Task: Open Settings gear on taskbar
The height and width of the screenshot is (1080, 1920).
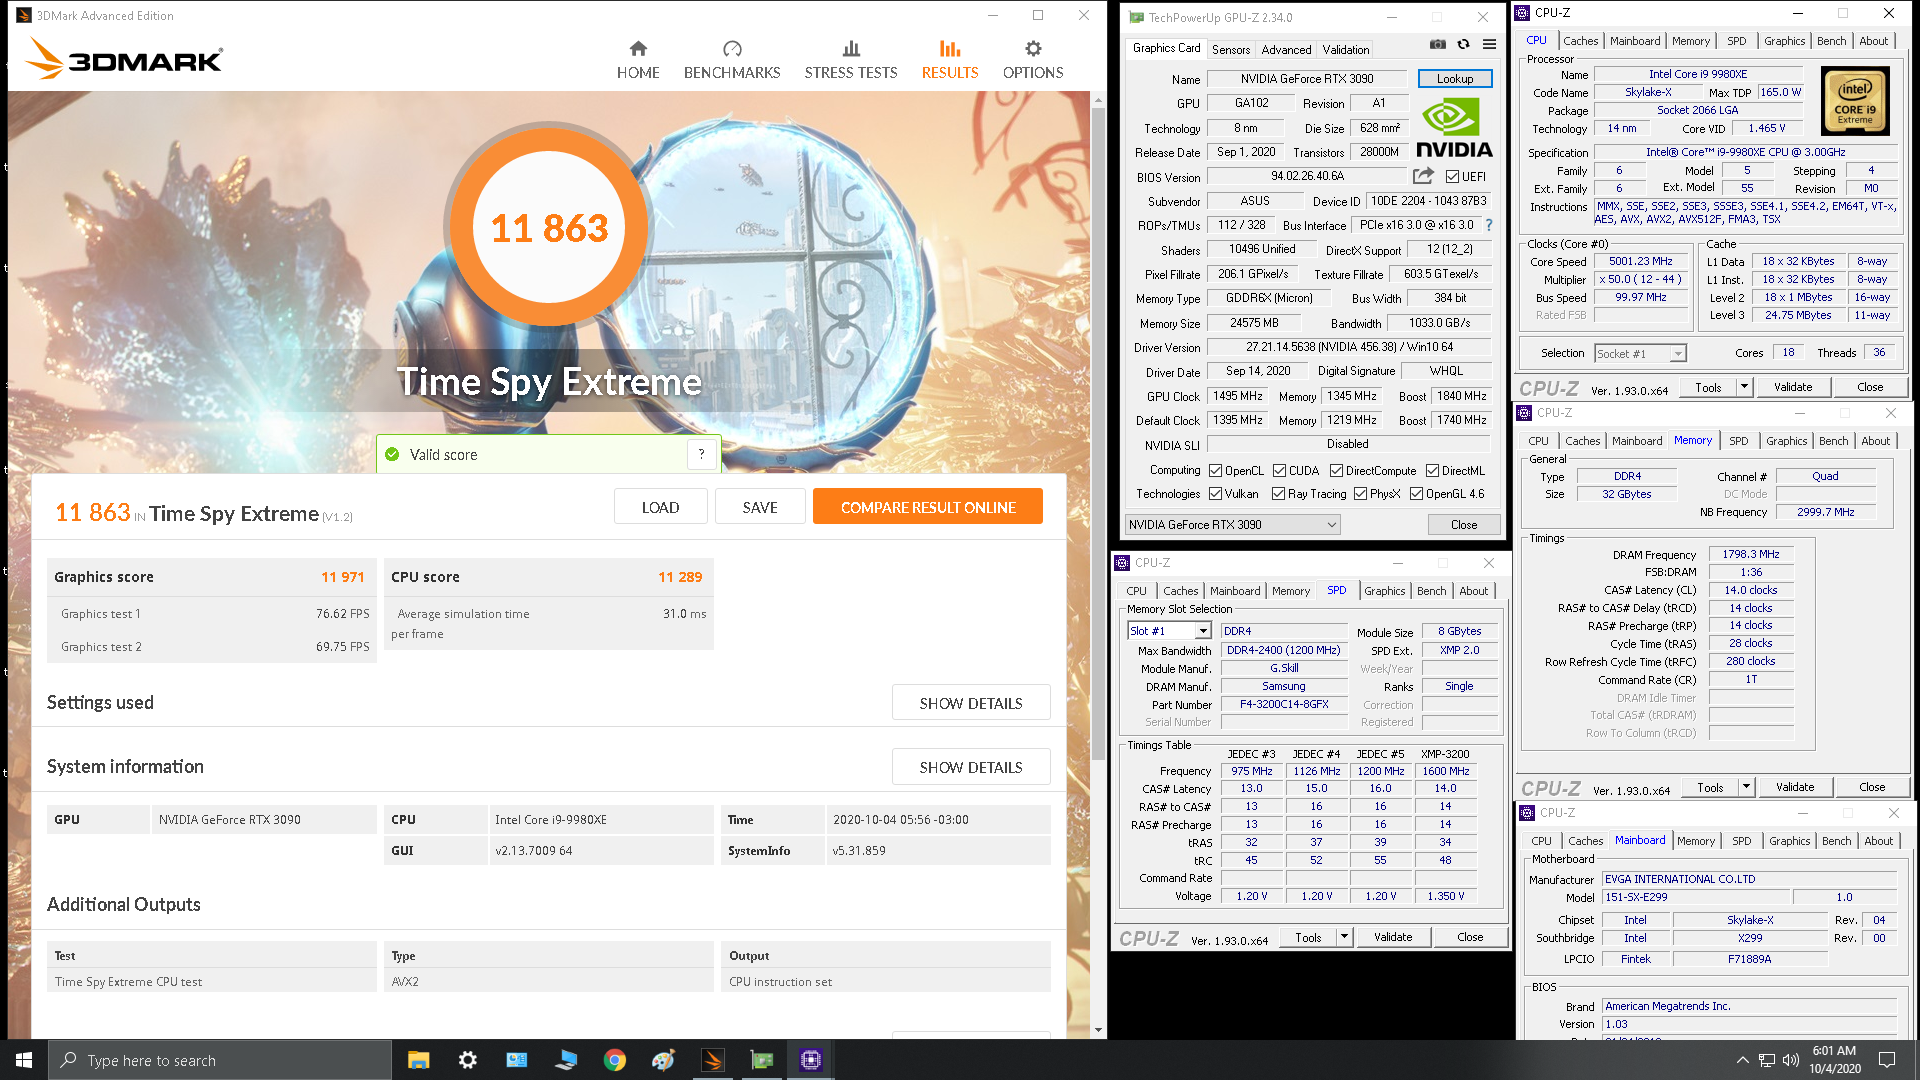Action: [x=467, y=1060]
